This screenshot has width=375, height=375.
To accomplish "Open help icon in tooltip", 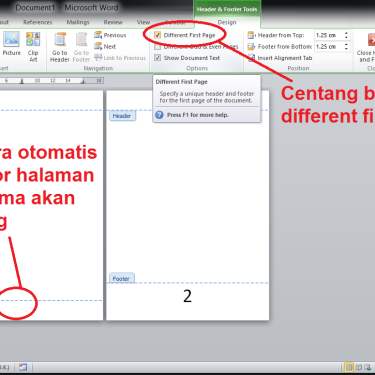I will pyautogui.click(x=159, y=115).
